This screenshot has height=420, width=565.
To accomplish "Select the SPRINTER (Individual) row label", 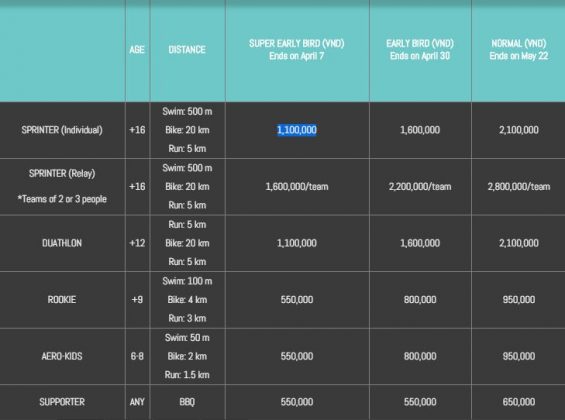I will 62,130.
